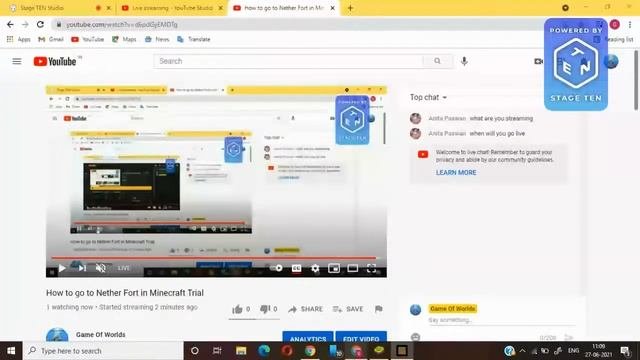Open the YouTube guide hamburger menu

tap(17, 61)
